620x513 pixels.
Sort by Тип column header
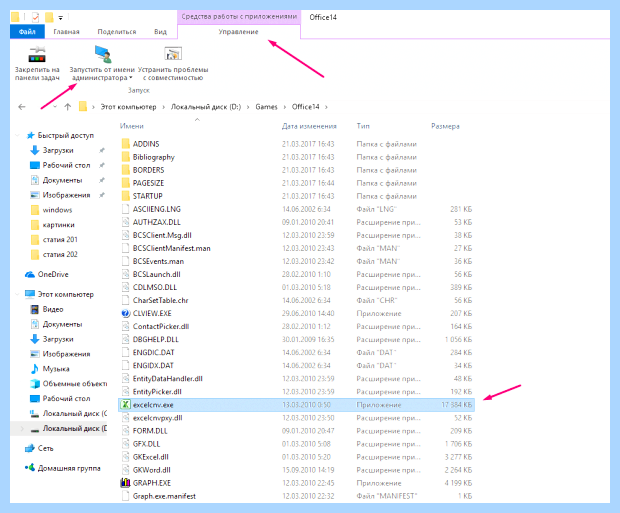(x=363, y=126)
